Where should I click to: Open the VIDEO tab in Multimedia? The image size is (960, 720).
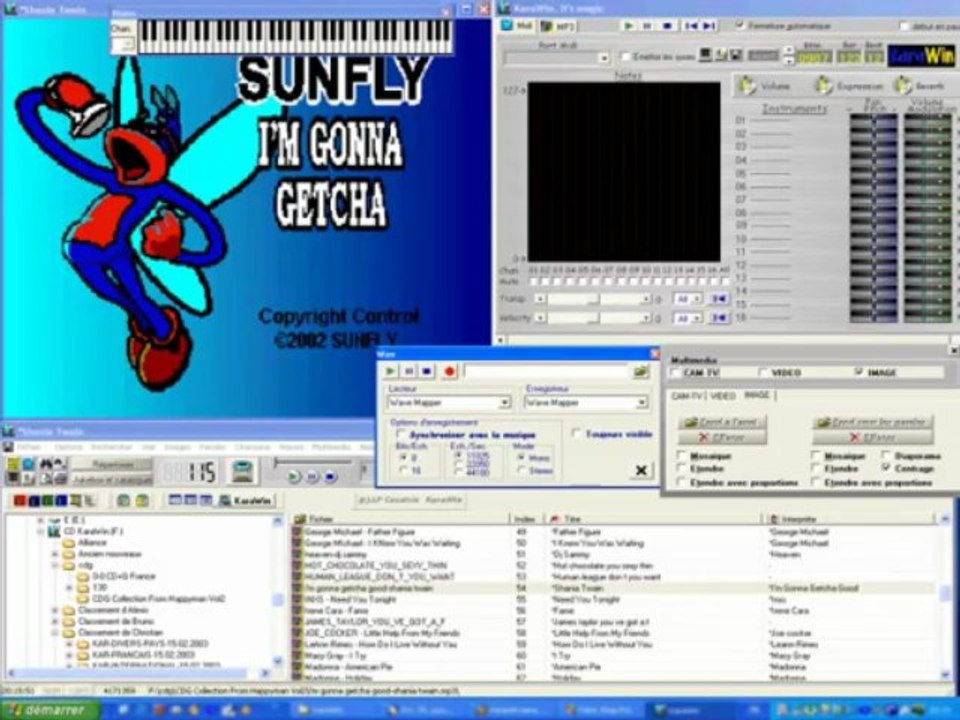[722, 396]
